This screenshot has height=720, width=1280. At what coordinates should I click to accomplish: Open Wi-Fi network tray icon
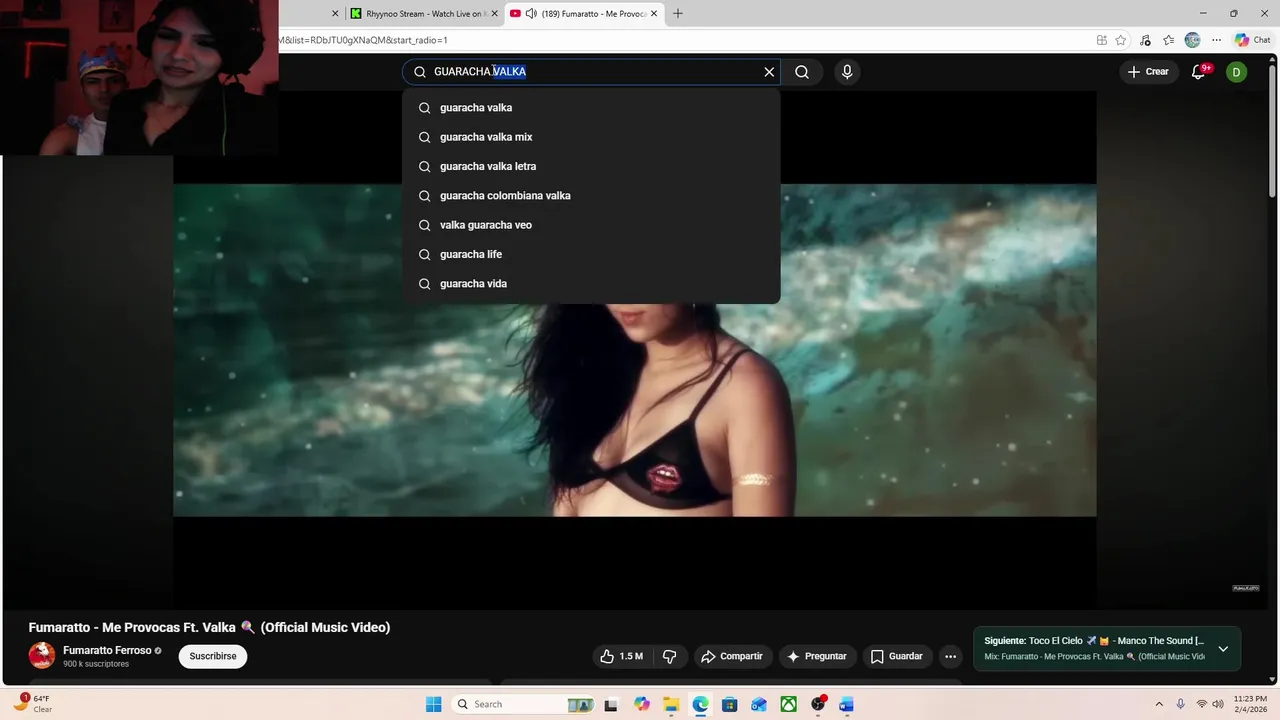pos(1202,704)
